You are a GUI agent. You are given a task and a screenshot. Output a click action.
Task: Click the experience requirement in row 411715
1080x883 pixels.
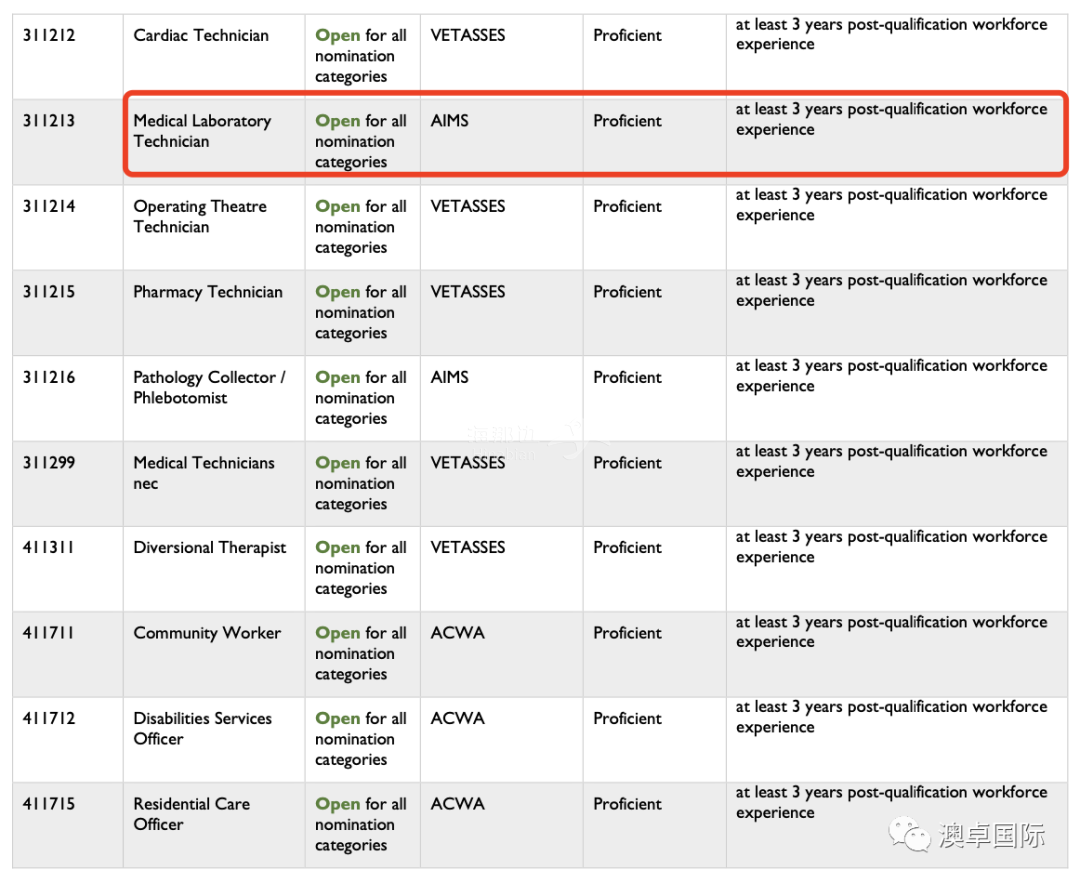click(891, 803)
